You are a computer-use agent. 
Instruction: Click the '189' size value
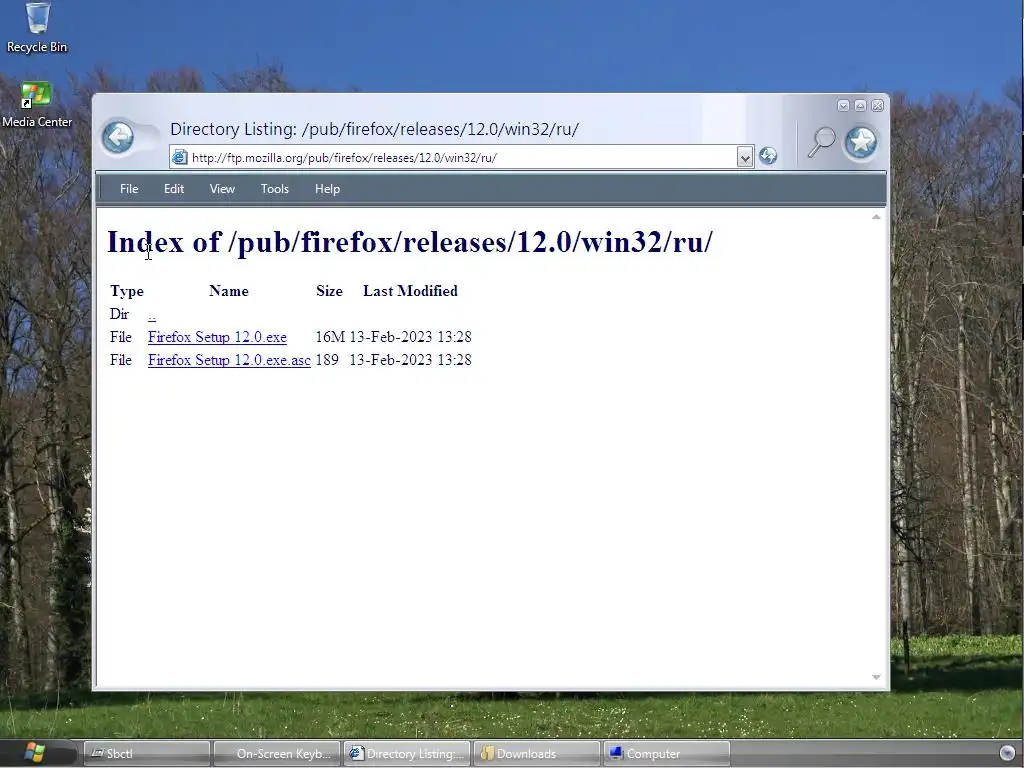[x=327, y=360]
